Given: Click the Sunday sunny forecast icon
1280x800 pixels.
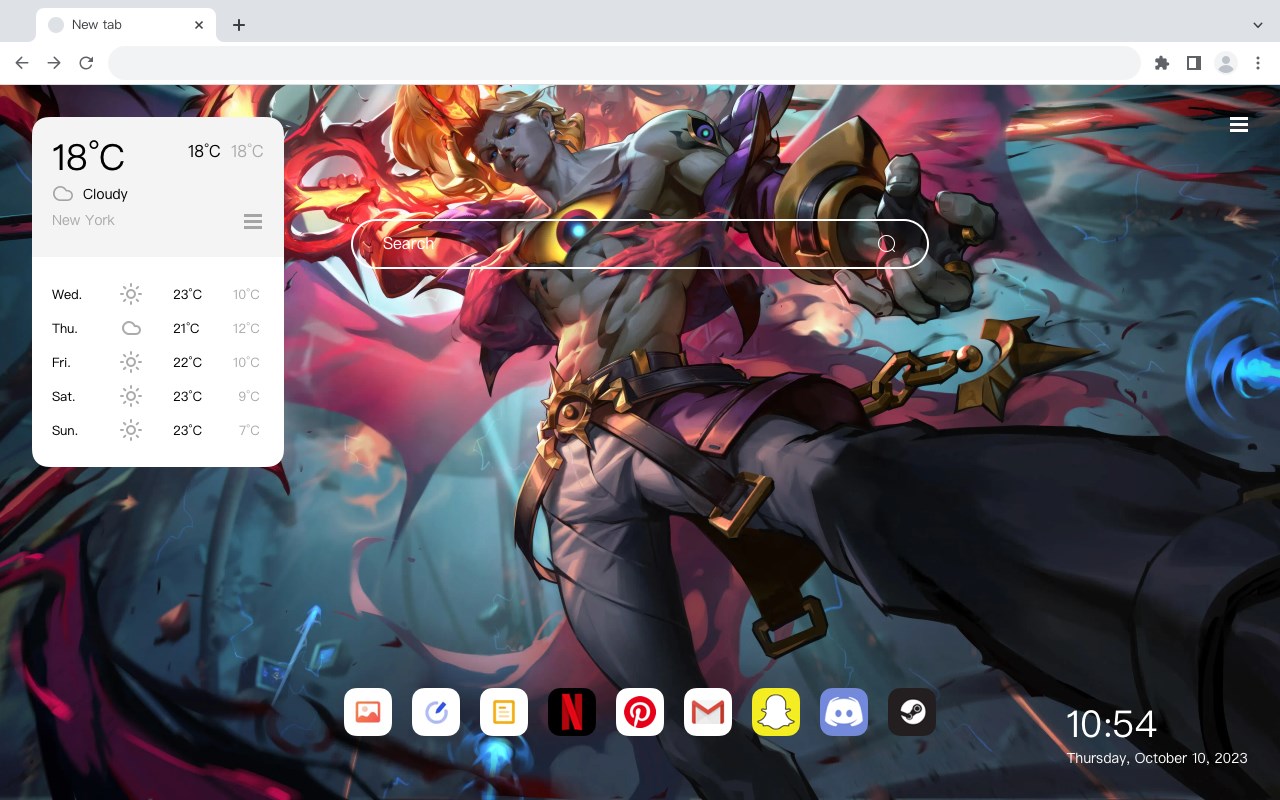Looking at the screenshot, I should (131, 430).
